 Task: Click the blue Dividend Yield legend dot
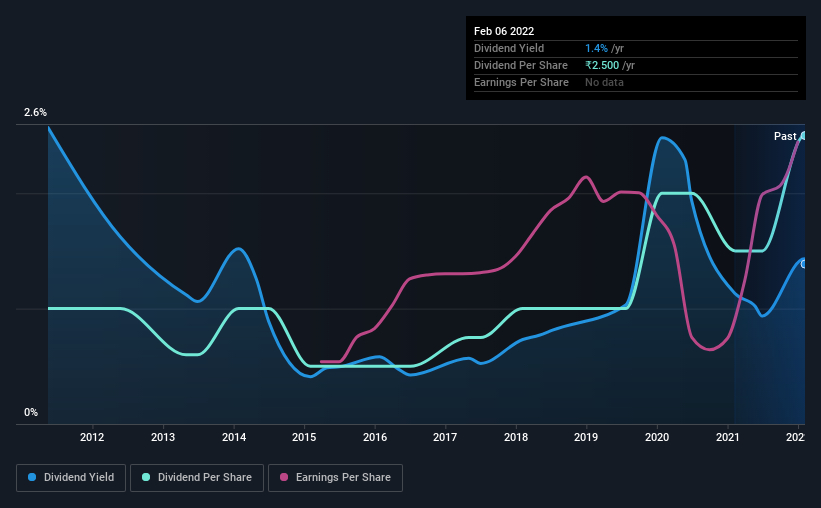(x=32, y=477)
